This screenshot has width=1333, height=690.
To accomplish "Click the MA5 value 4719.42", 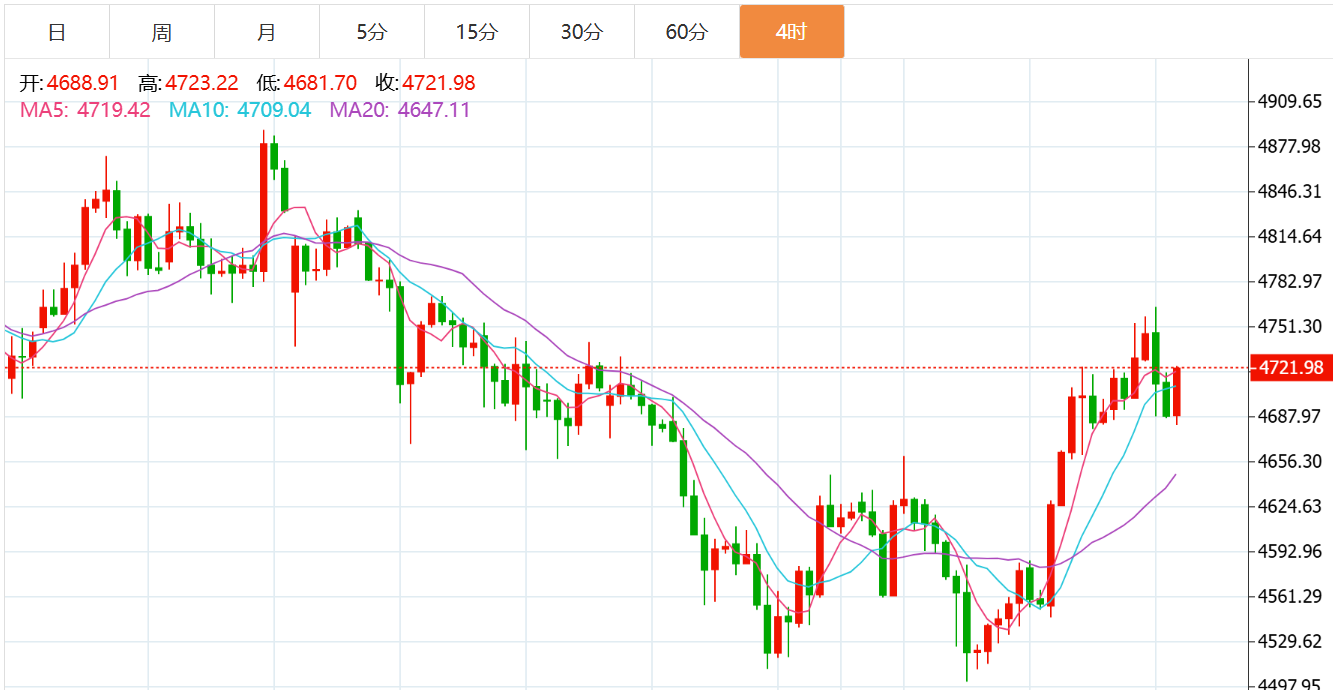I will tap(114, 110).
